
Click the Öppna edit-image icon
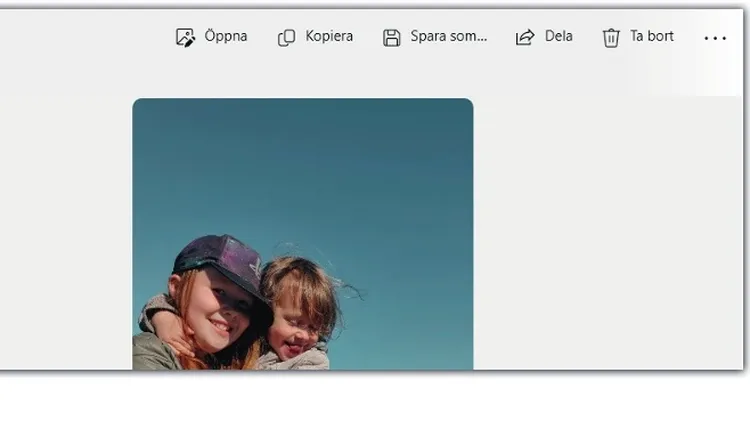(185, 37)
